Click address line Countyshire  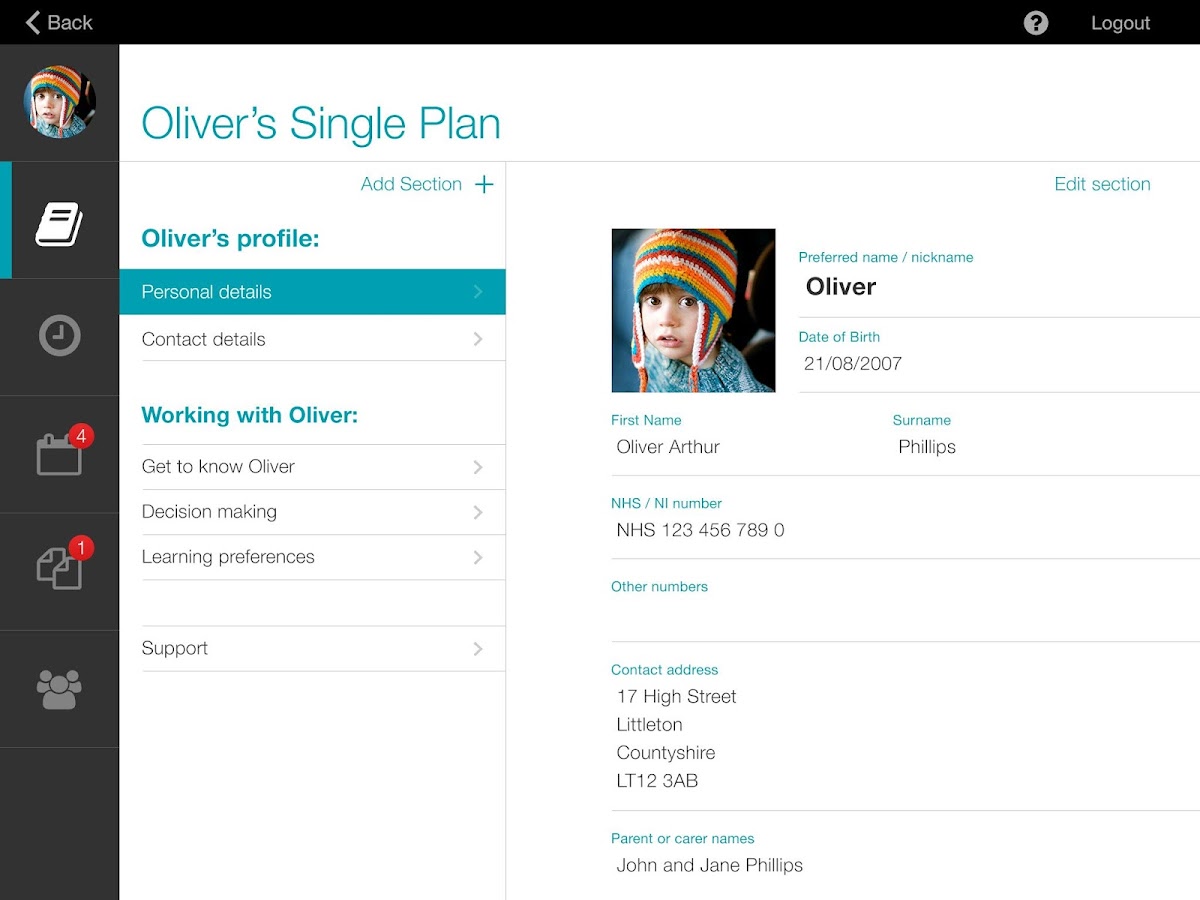pyautogui.click(x=666, y=753)
